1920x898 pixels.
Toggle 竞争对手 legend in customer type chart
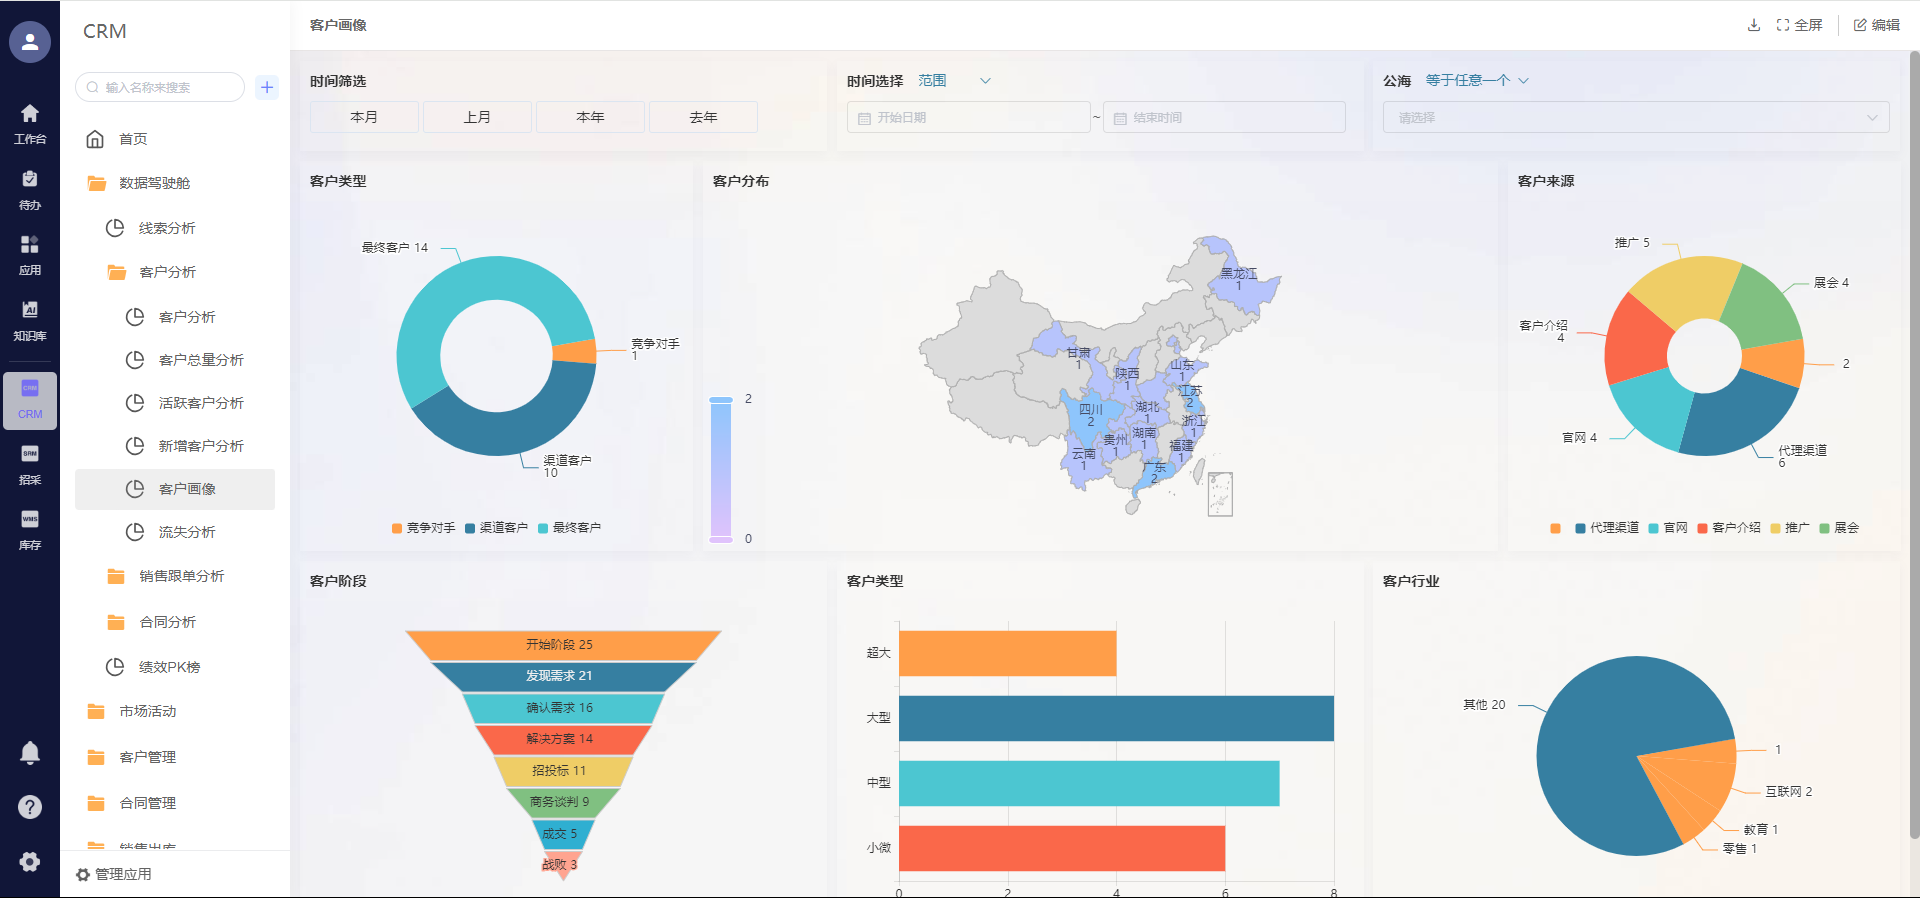(423, 528)
